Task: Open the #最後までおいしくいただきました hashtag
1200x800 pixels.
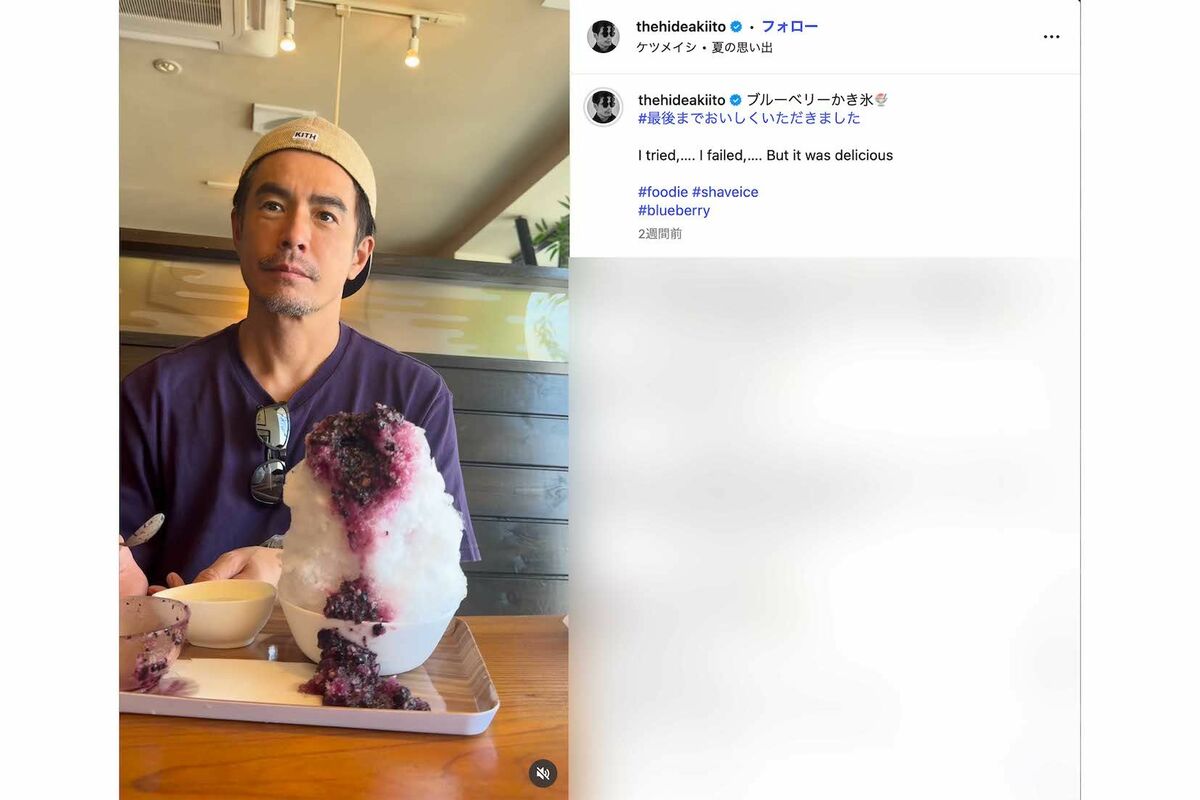Action: 749,118
